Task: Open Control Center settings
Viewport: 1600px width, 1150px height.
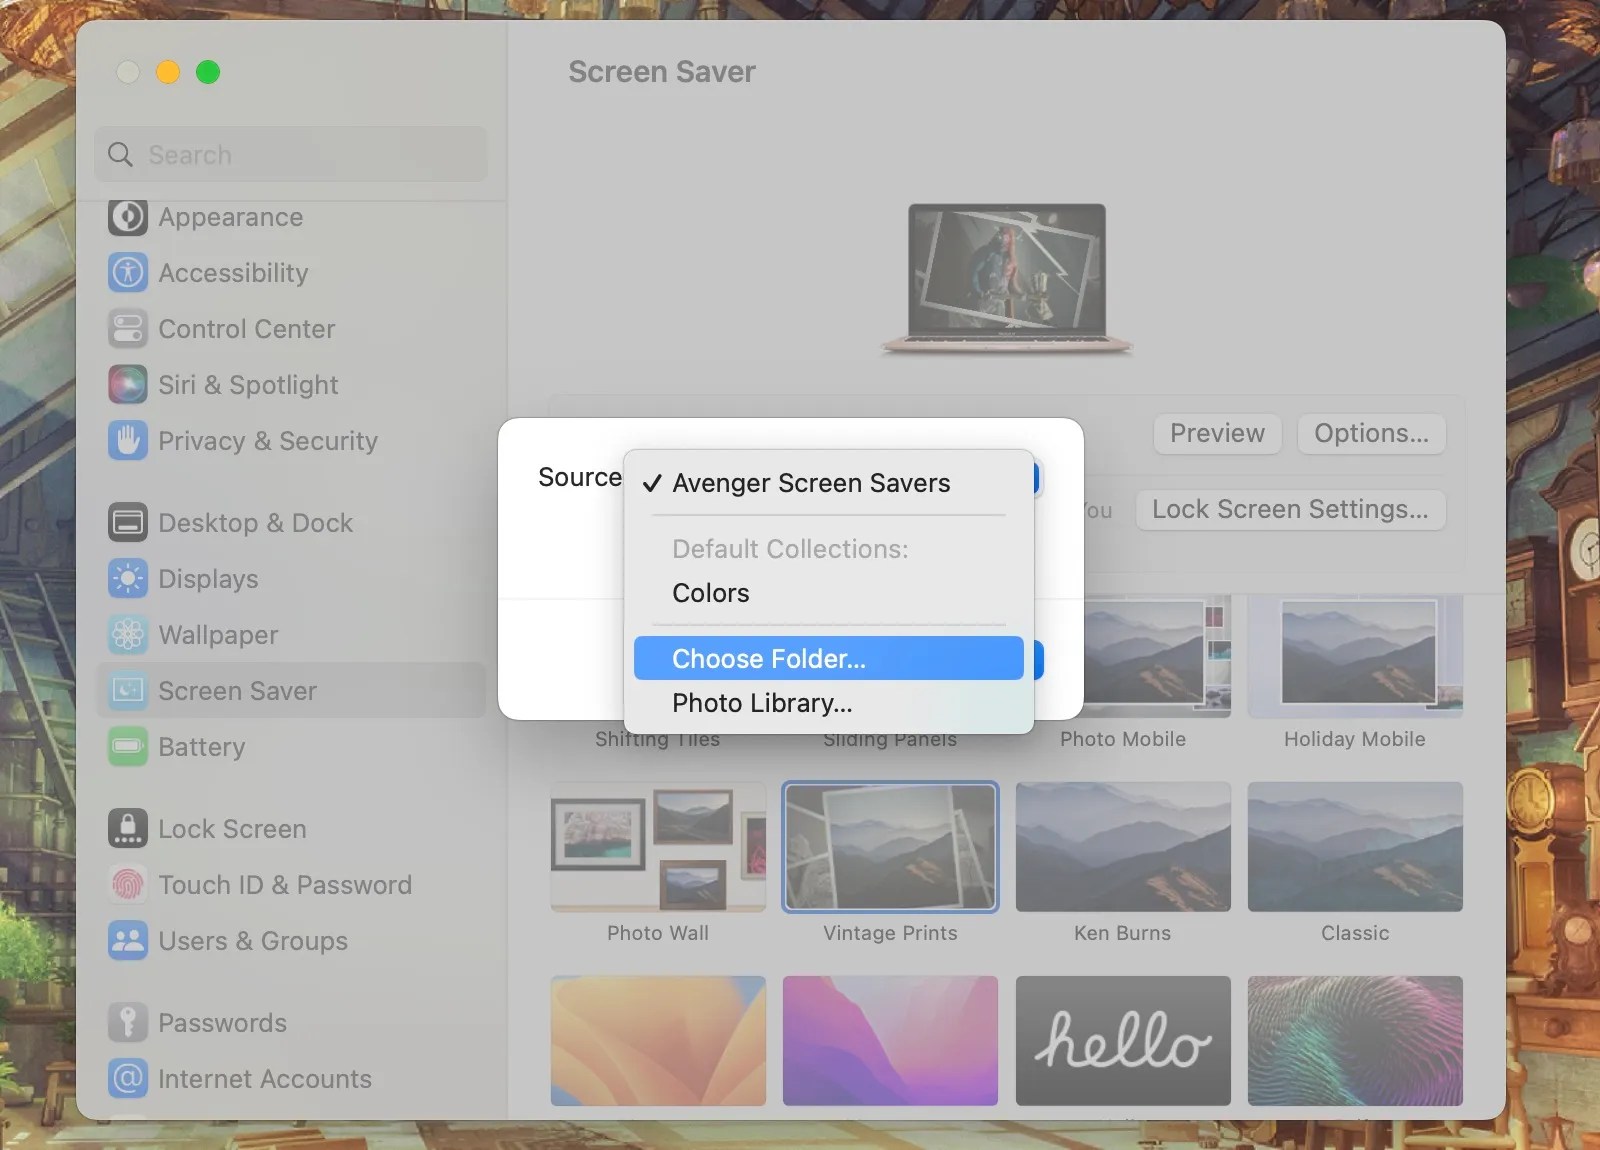Action: click(x=128, y=328)
